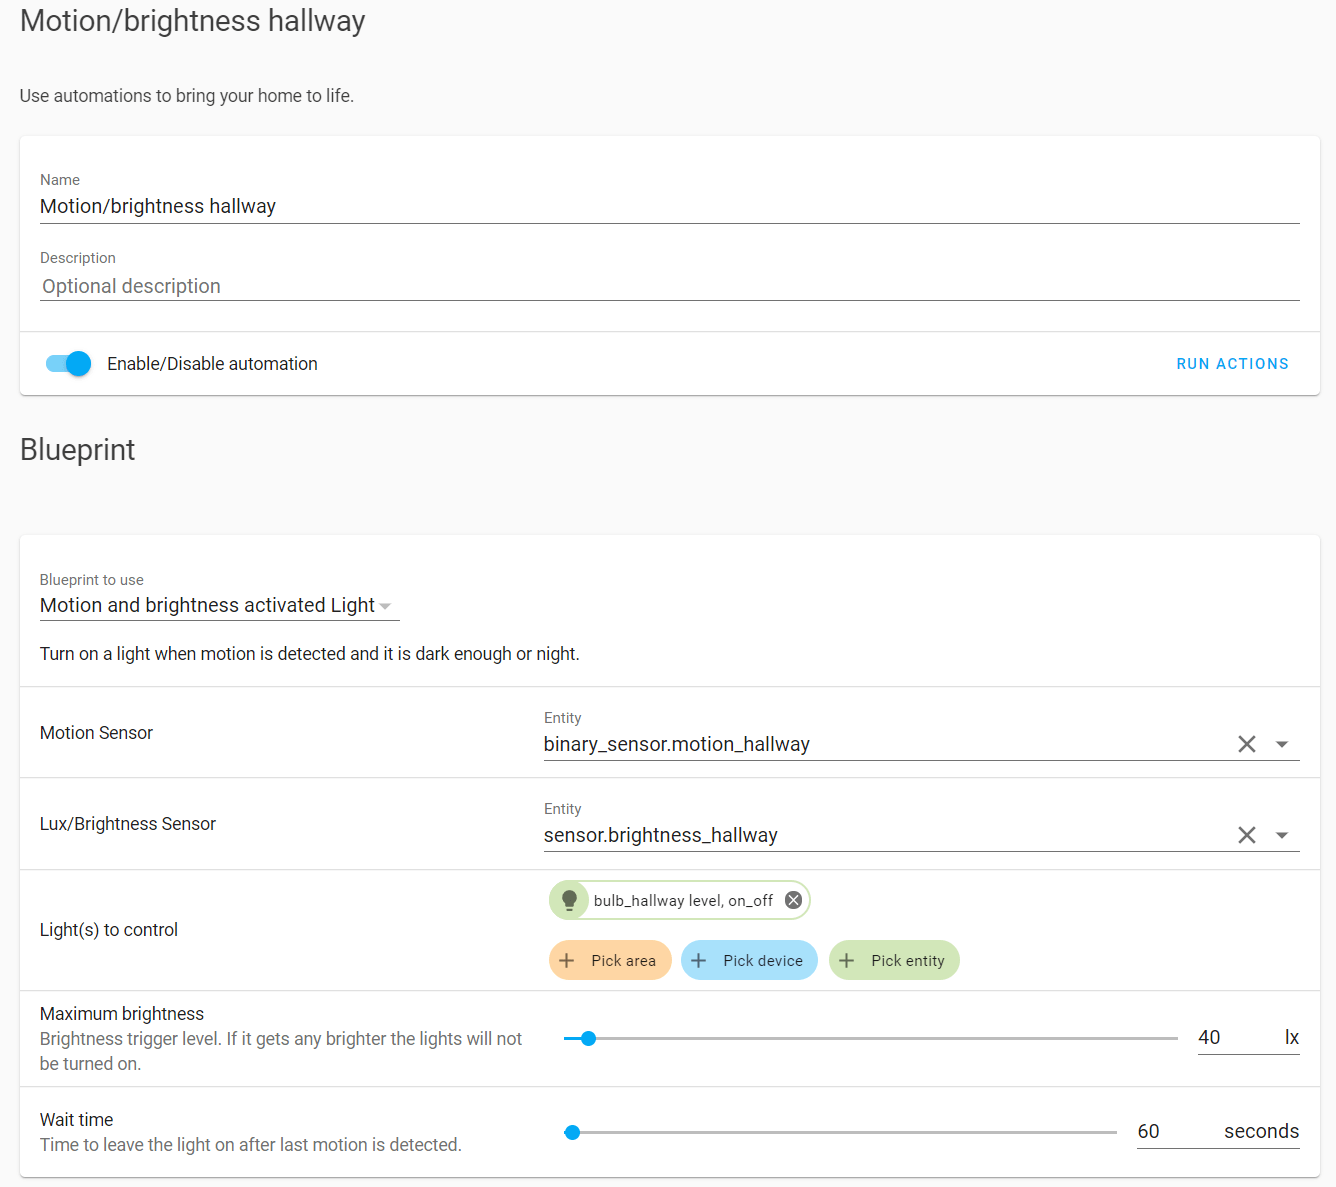
Task: Click the plus on Pick area
Action: click(x=567, y=960)
